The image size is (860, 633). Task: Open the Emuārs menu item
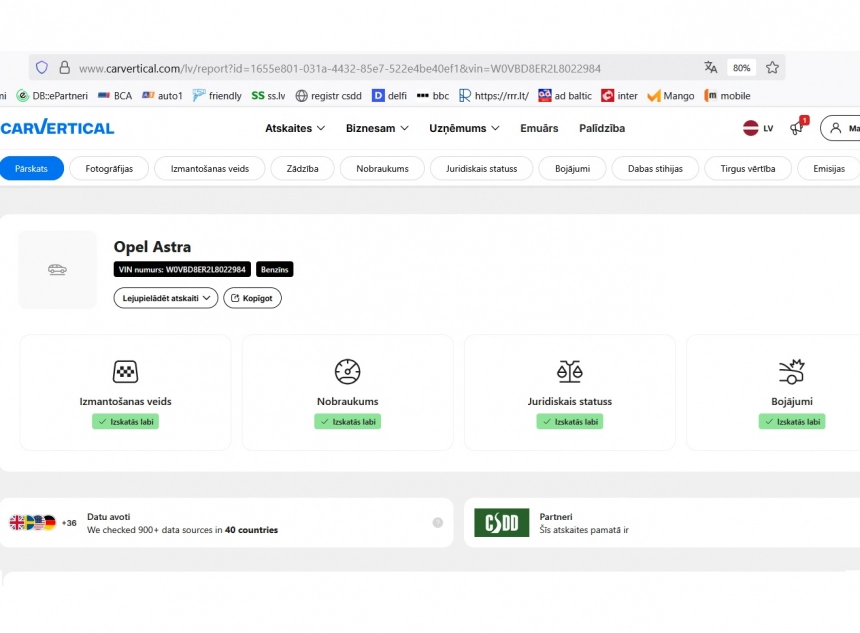tap(539, 128)
